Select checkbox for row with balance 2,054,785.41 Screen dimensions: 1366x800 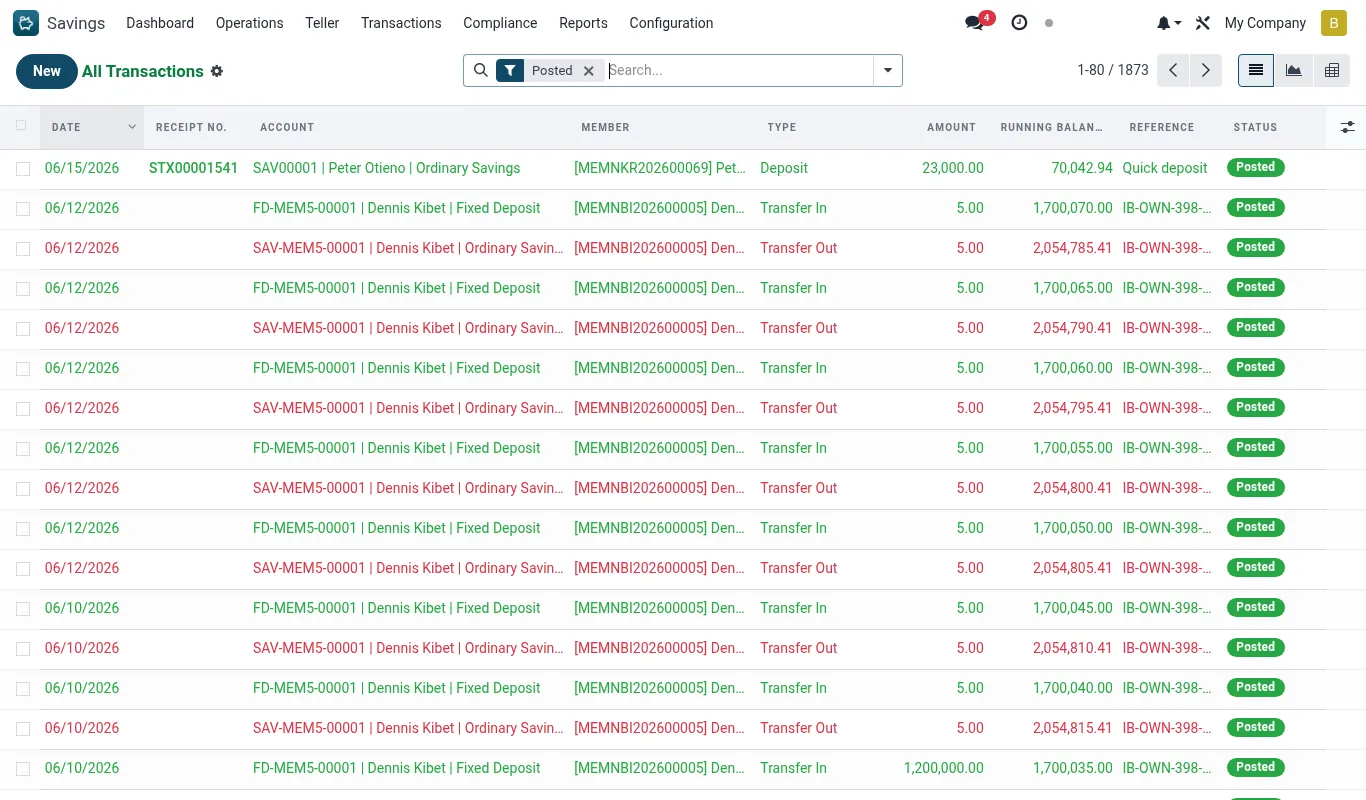[x=23, y=249]
